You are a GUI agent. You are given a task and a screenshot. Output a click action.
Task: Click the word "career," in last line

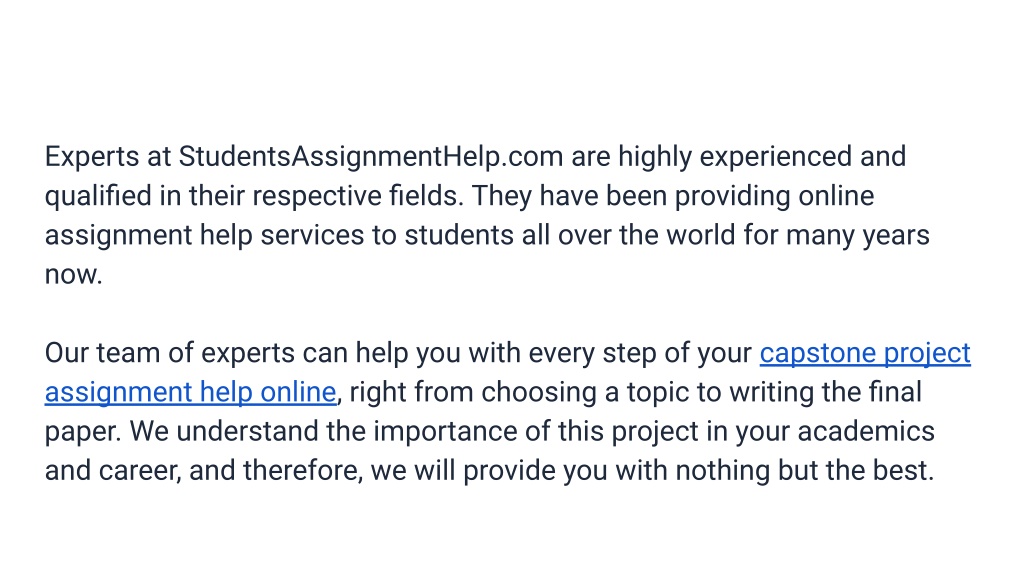140,472
